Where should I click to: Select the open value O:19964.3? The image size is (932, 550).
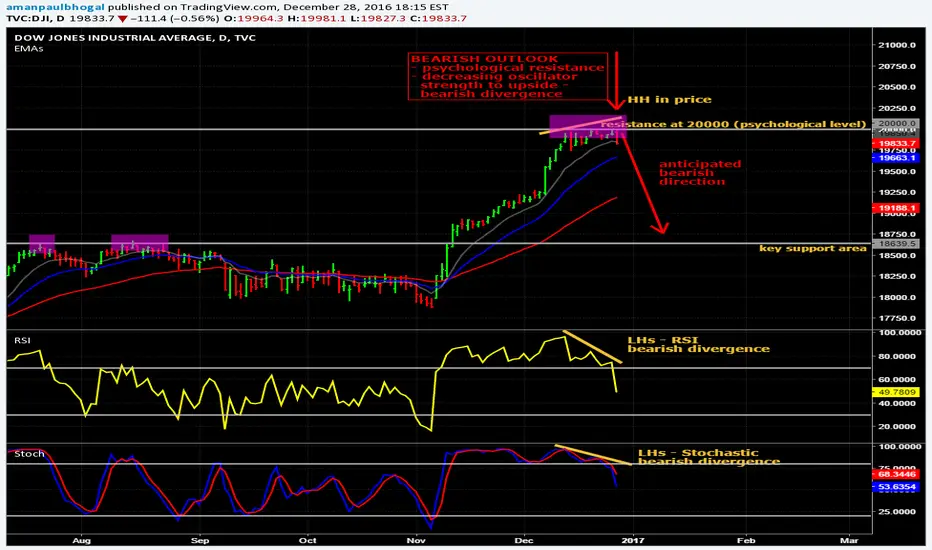pos(253,18)
